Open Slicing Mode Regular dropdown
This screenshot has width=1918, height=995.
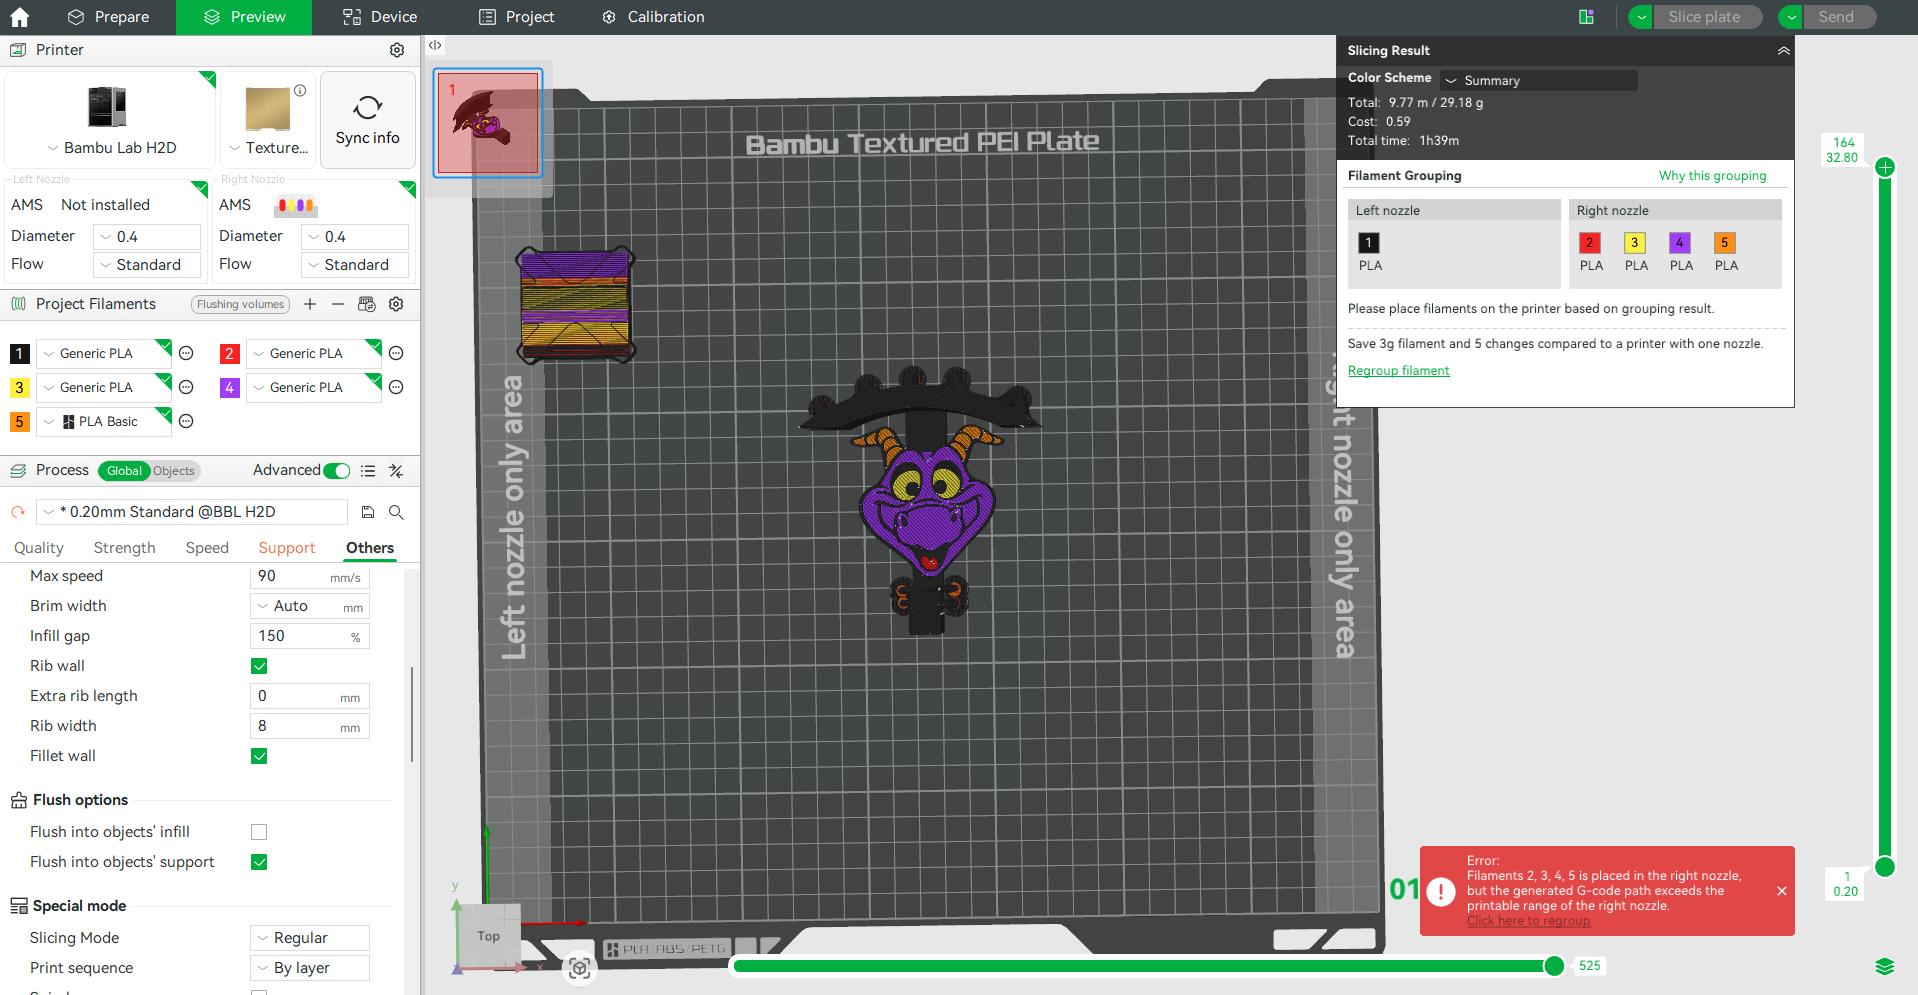point(309,938)
